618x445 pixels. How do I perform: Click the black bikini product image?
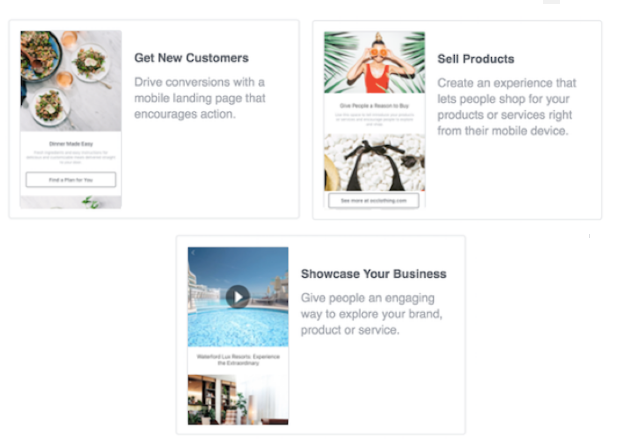(x=374, y=162)
